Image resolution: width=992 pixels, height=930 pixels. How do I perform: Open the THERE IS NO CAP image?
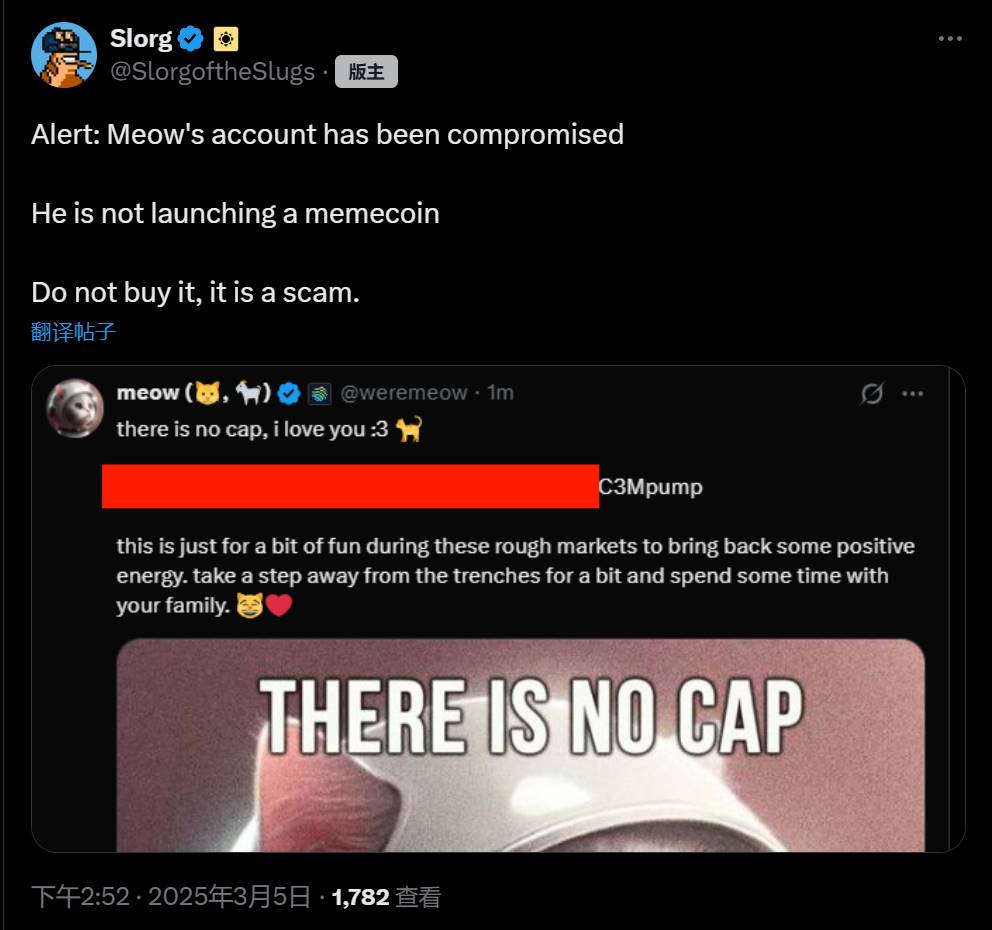click(520, 745)
